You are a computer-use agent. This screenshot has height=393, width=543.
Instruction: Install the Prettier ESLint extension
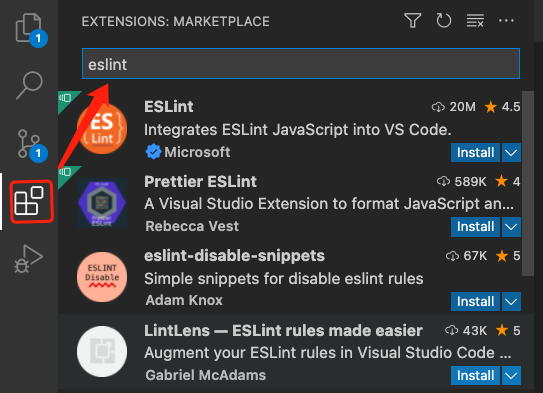point(475,227)
